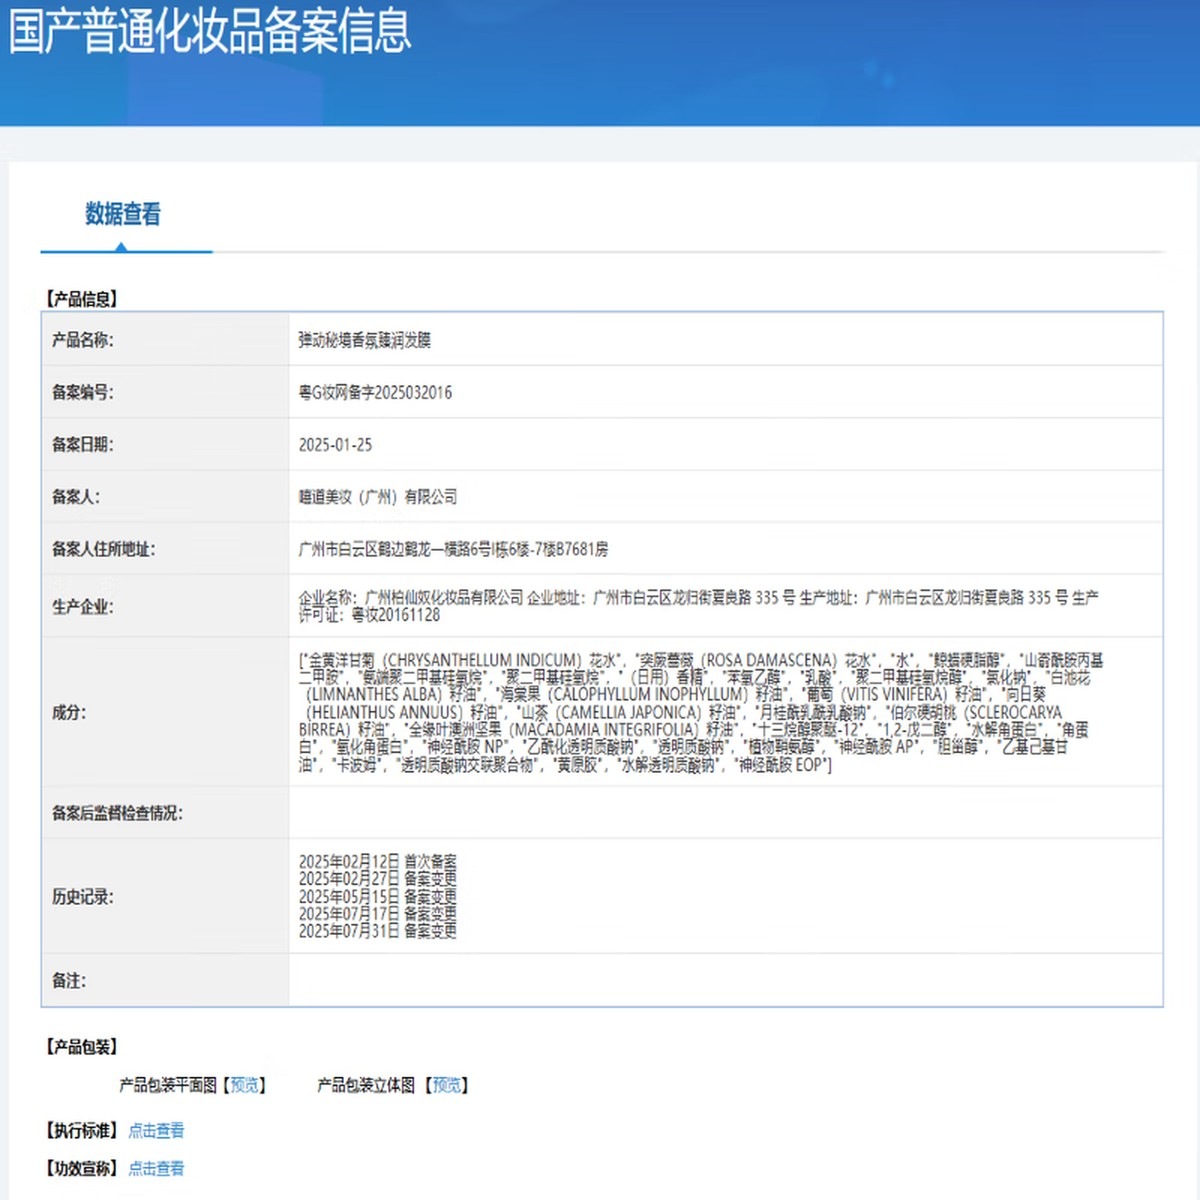Click the 产品包装平面图 label text

(168, 1085)
